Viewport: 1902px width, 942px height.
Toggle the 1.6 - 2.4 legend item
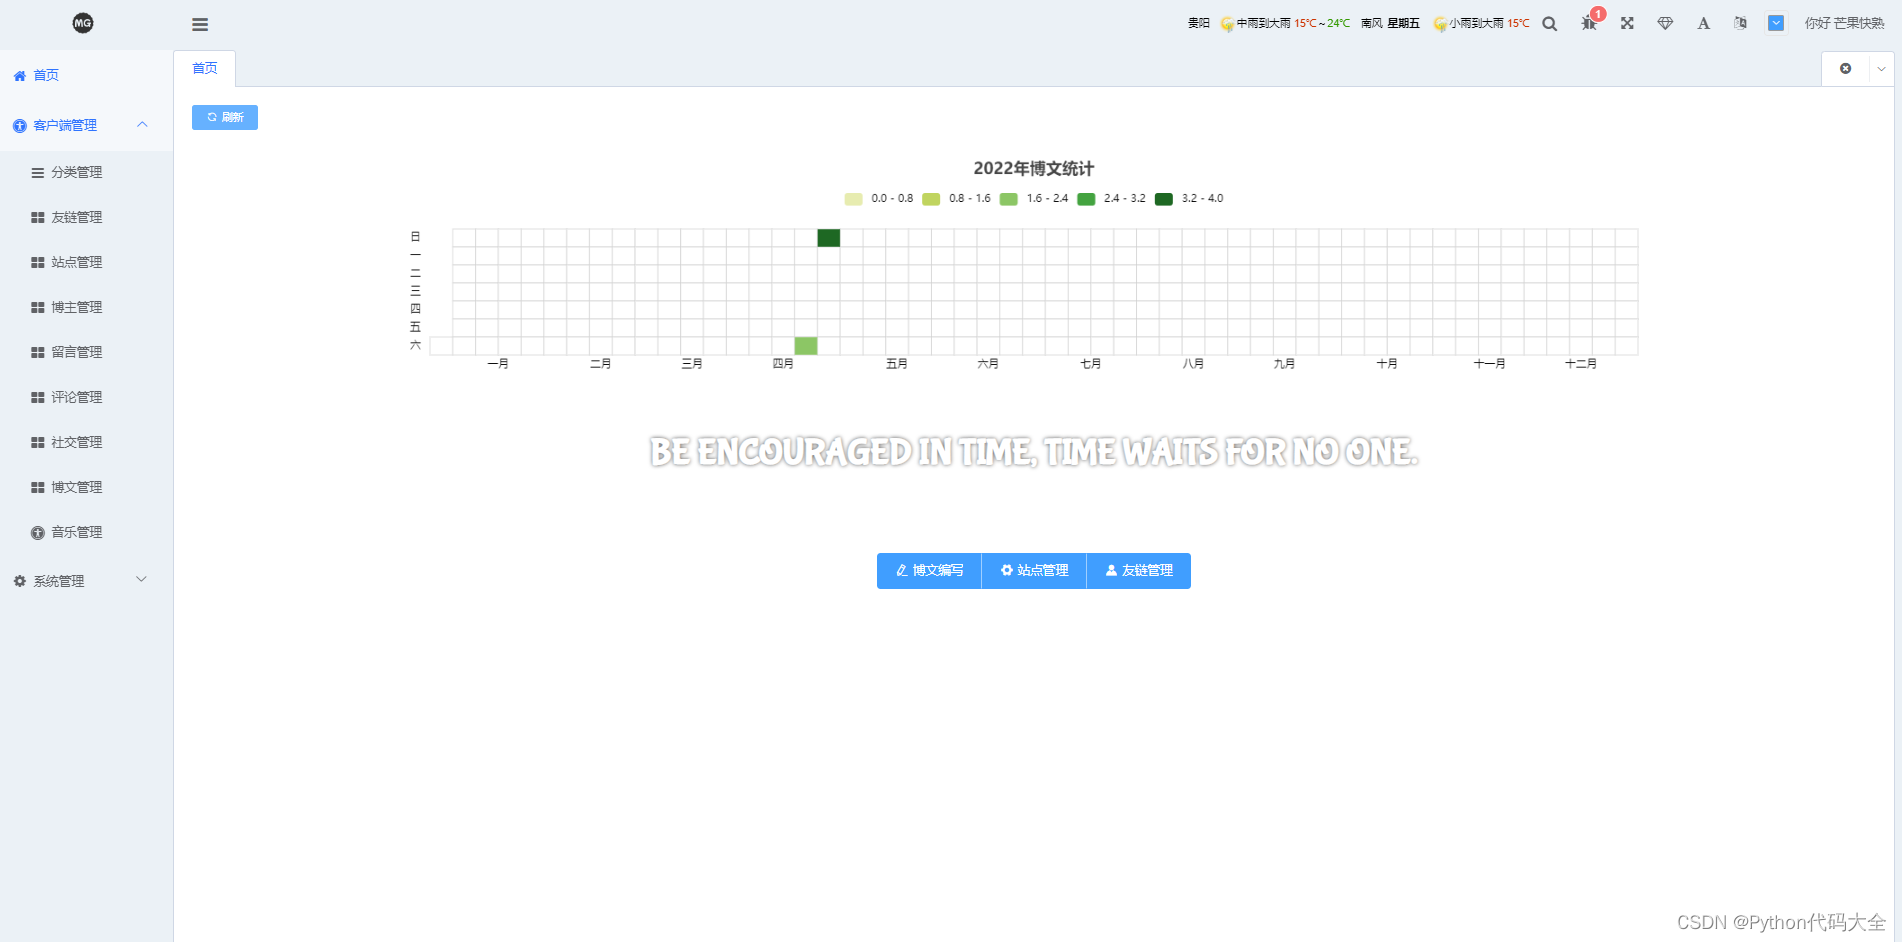pos(1034,199)
